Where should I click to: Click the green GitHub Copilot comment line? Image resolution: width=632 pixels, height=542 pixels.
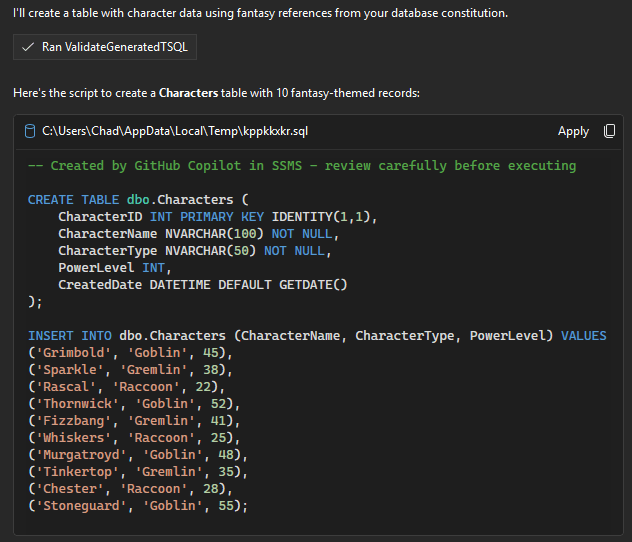[x=302, y=166]
